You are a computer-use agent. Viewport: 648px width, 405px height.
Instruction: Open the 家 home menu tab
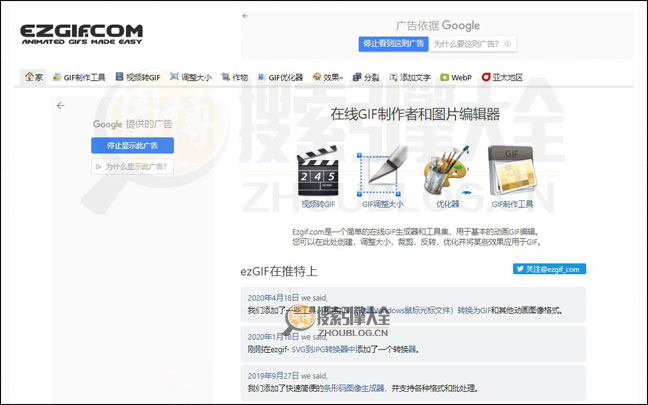(x=33, y=77)
